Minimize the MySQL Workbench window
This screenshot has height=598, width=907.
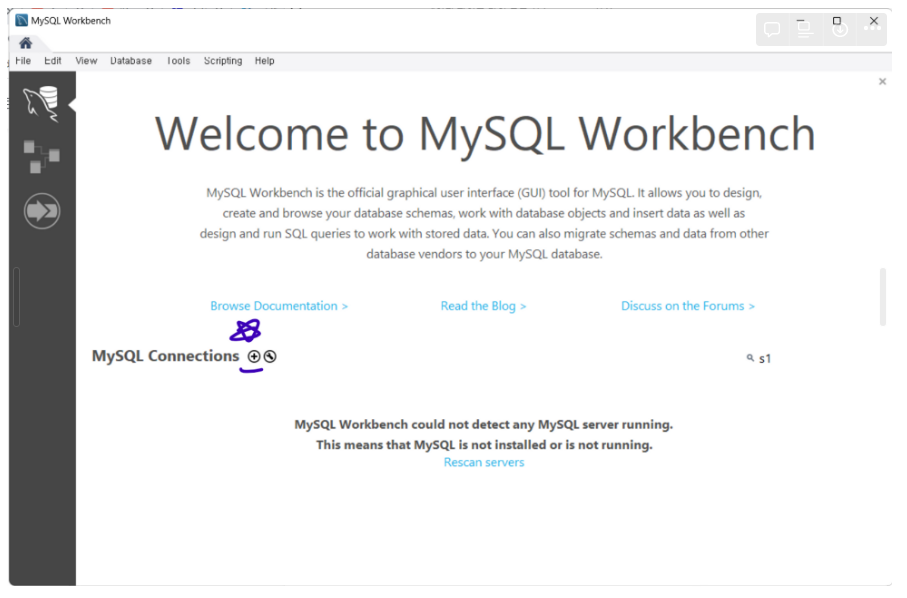(x=801, y=21)
